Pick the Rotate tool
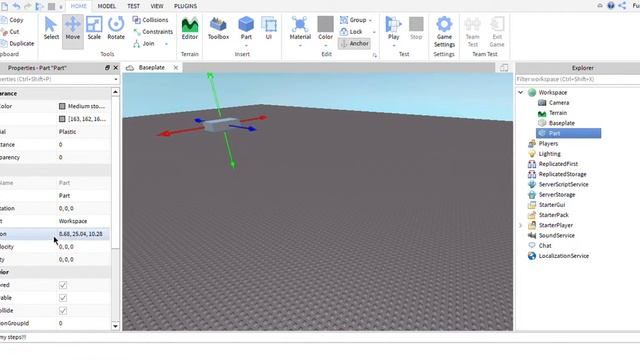The image size is (640, 360). pyautogui.click(x=116, y=29)
